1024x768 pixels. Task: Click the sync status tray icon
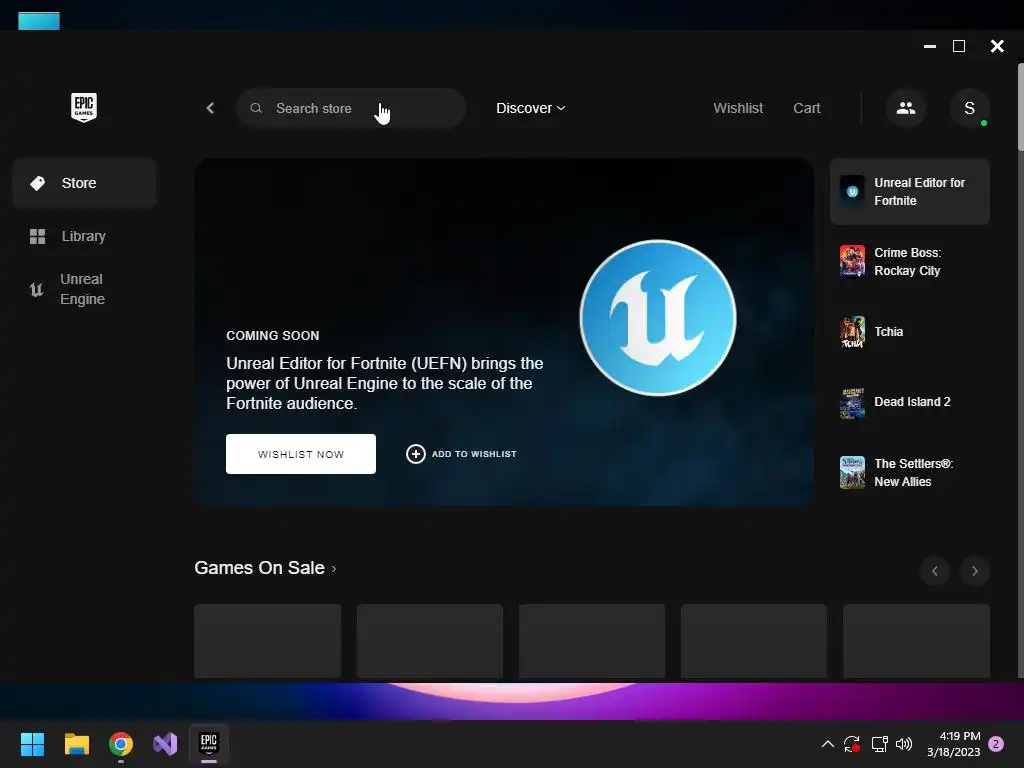(x=852, y=744)
